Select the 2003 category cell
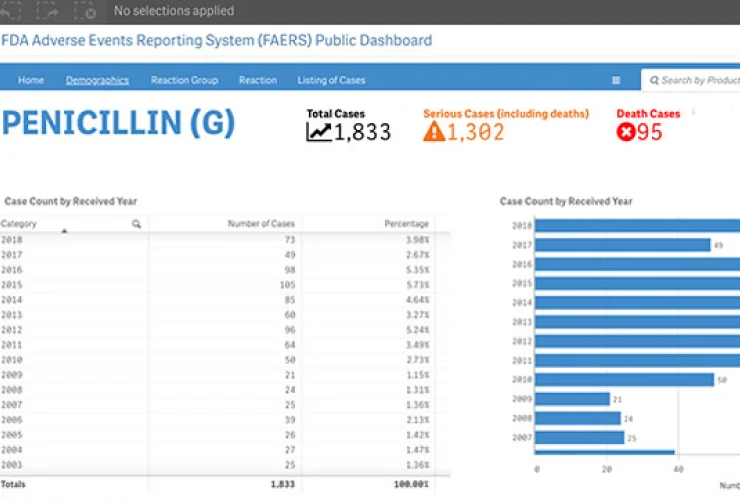This screenshot has width=740, height=500. click(12, 465)
